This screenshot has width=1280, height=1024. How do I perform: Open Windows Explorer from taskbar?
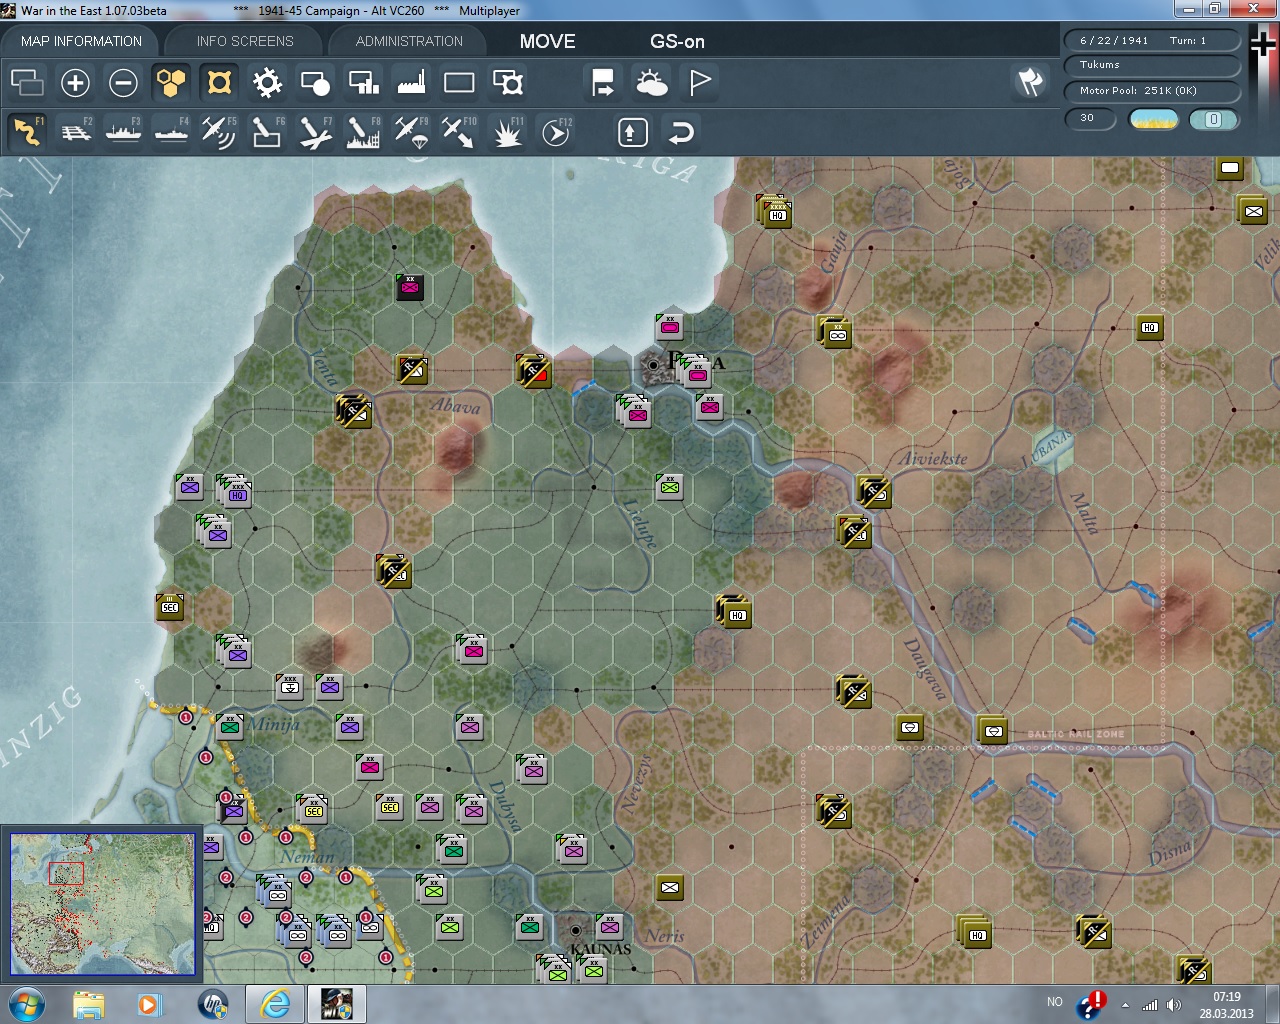coord(88,1004)
